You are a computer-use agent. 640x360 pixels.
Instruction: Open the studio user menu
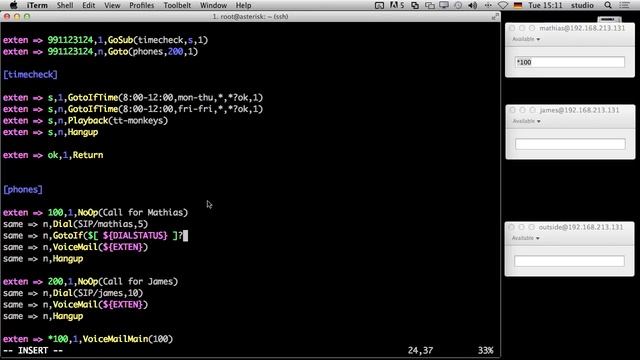point(582,5)
